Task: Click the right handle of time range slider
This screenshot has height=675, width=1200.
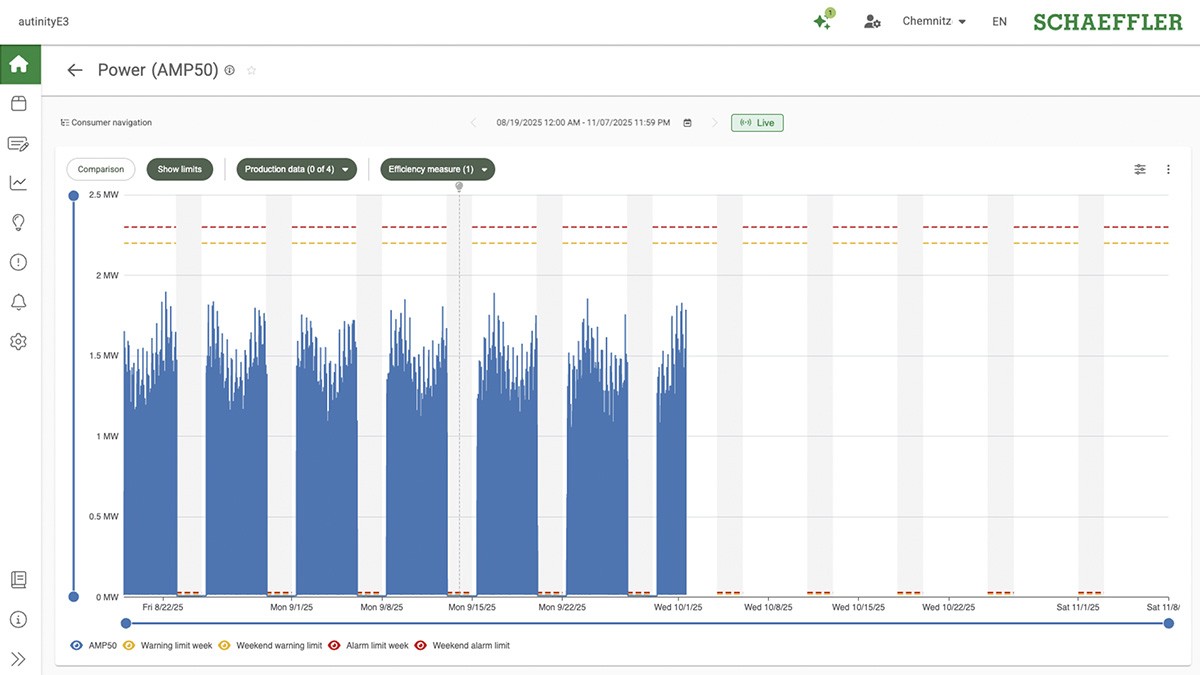Action: click(x=1169, y=624)
